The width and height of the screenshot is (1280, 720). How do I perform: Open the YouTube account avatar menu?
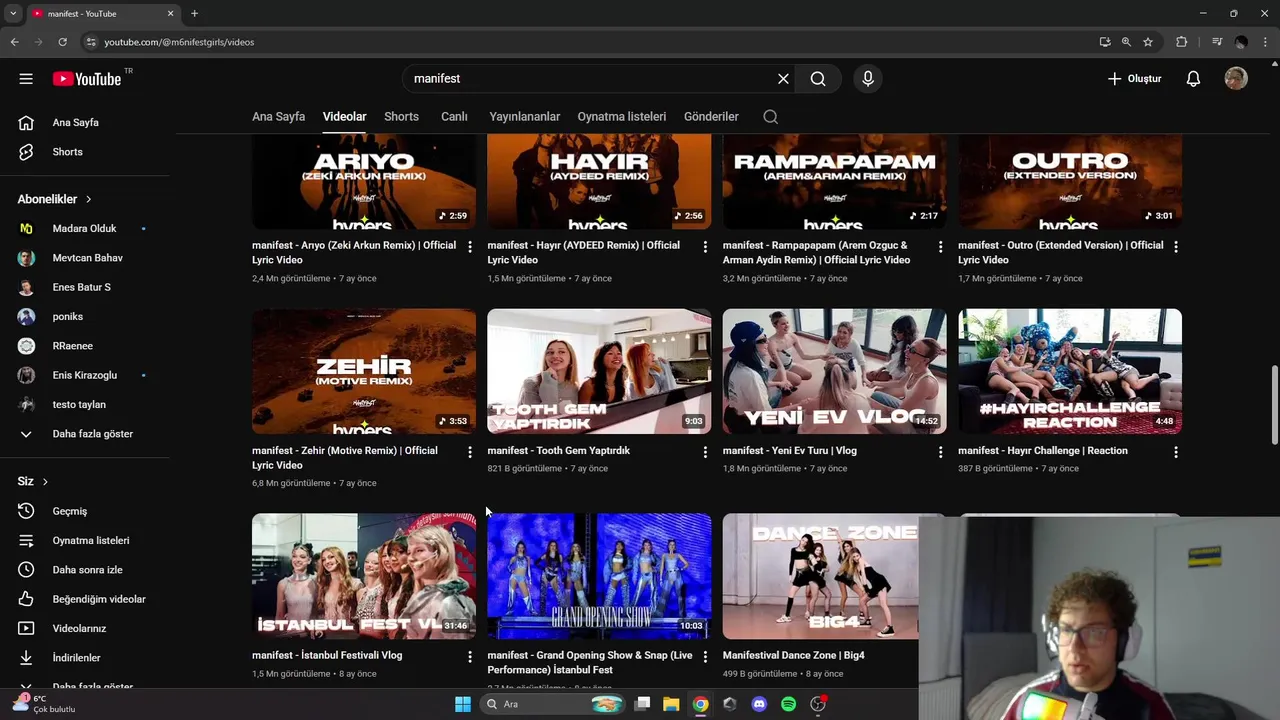pos(1236,79)
